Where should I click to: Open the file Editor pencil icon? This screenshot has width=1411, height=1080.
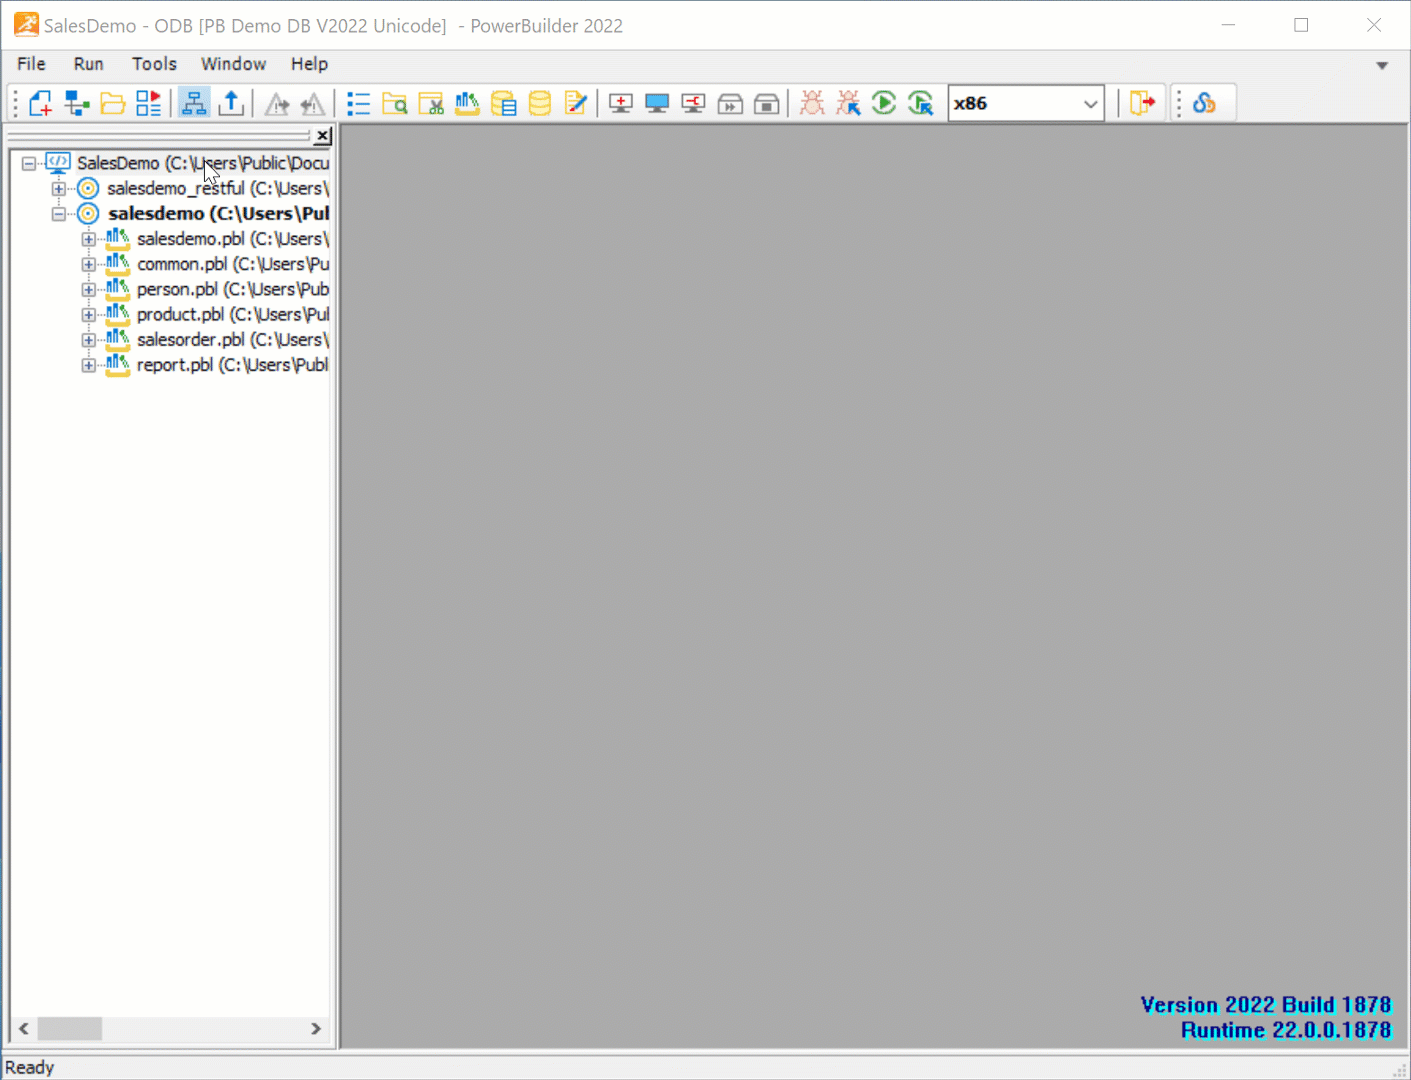[x=576, y=103]
